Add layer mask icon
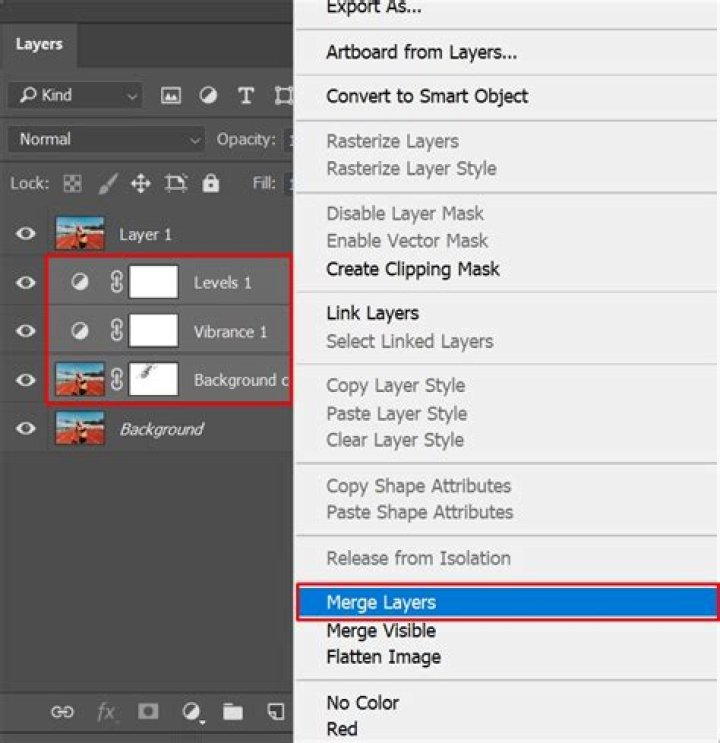 tap(148, 711)
